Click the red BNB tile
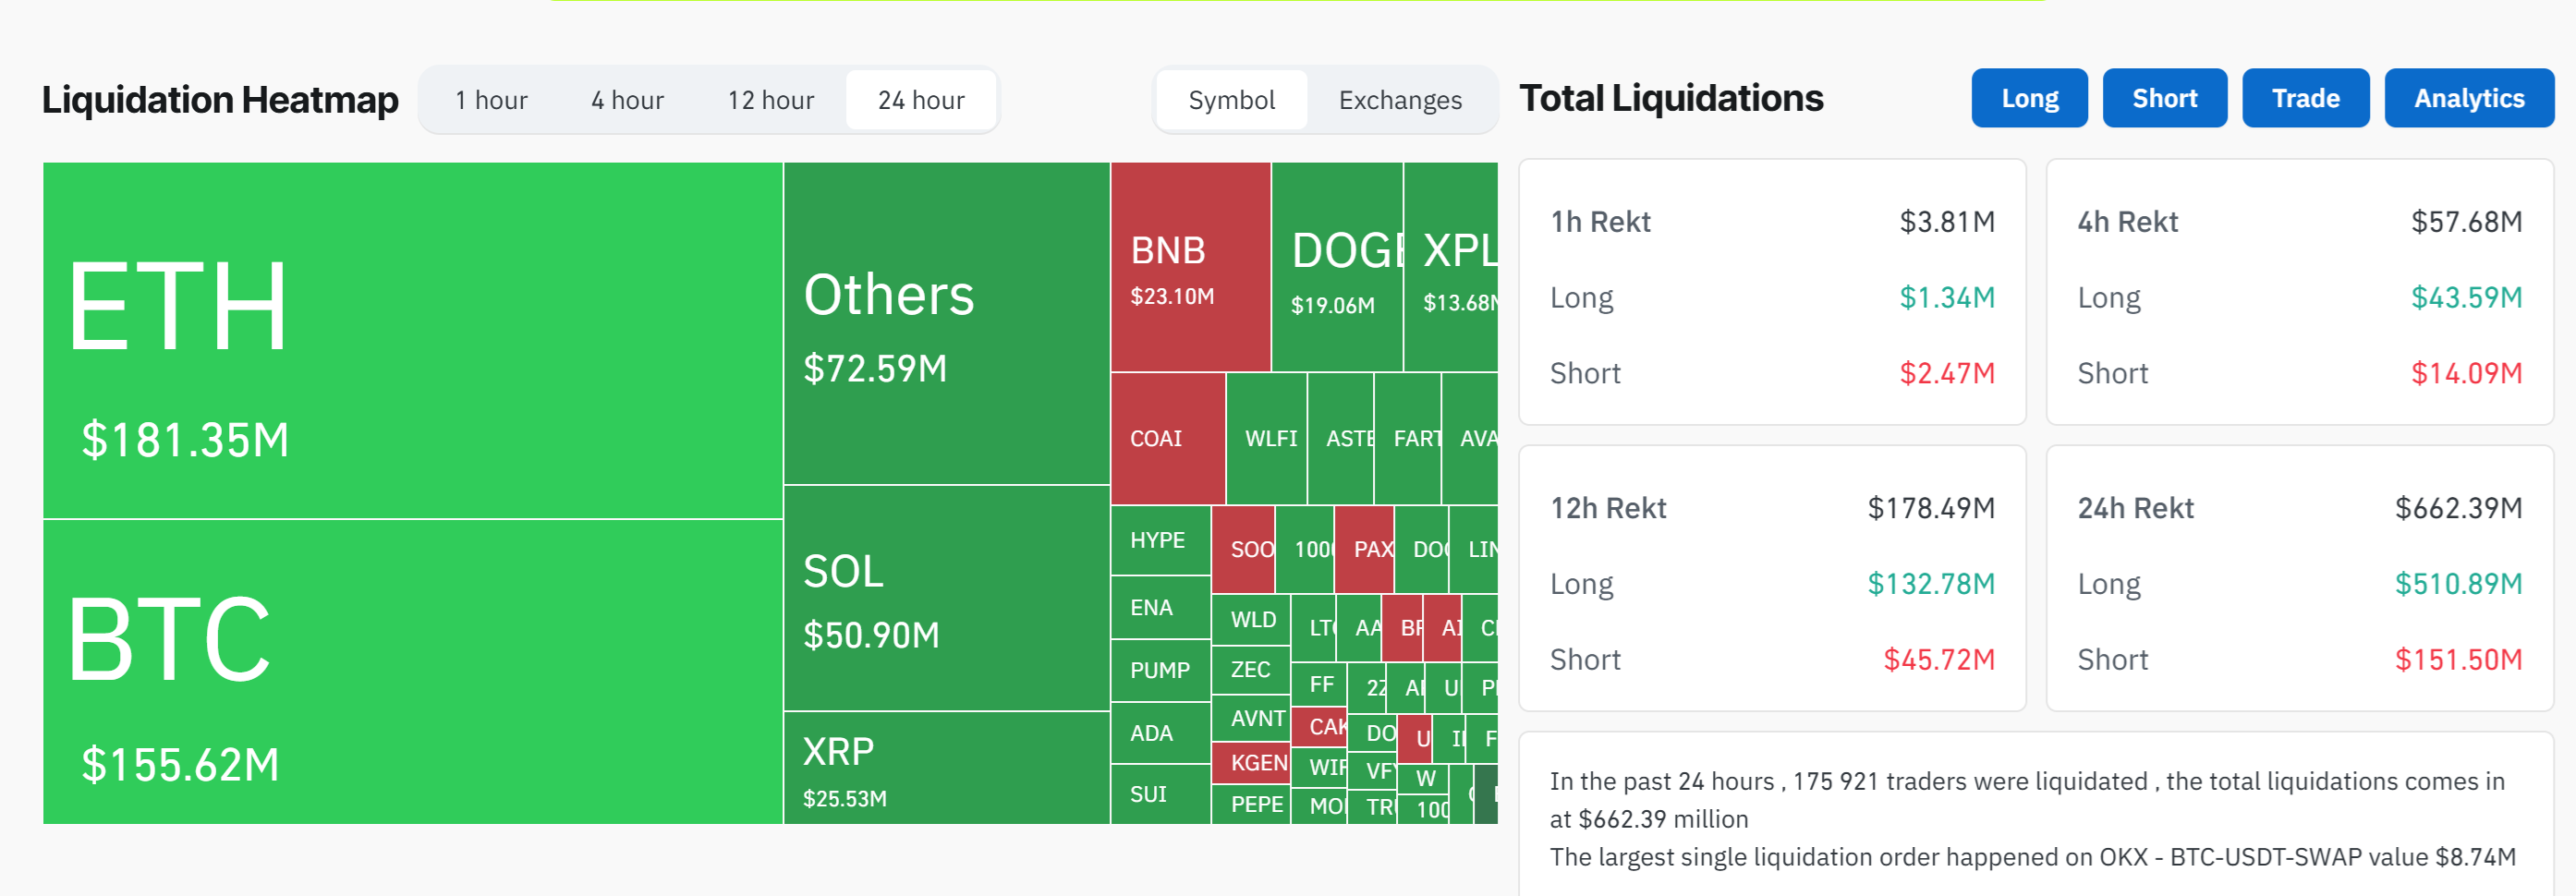The width and height of the screenshot is (2576, 896). [x=1190, y=267]
